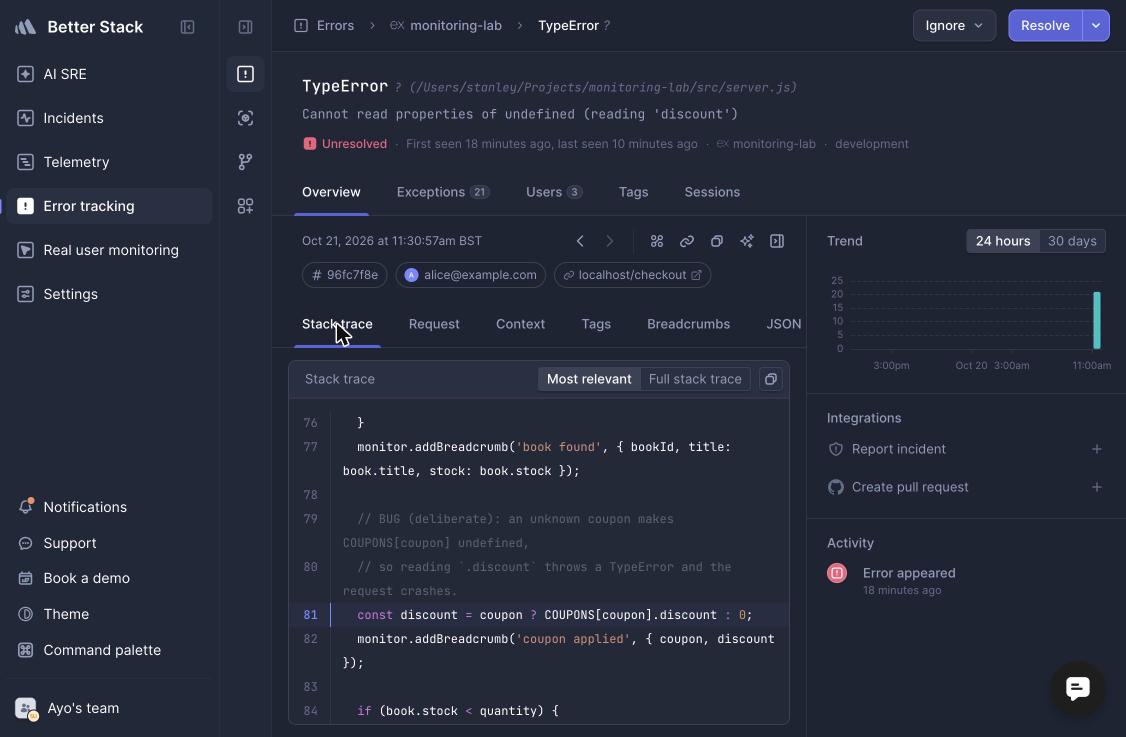The width and height of the screenshot is (1126, 737).
Task: Click Book a demo
Action: [109, 578]
